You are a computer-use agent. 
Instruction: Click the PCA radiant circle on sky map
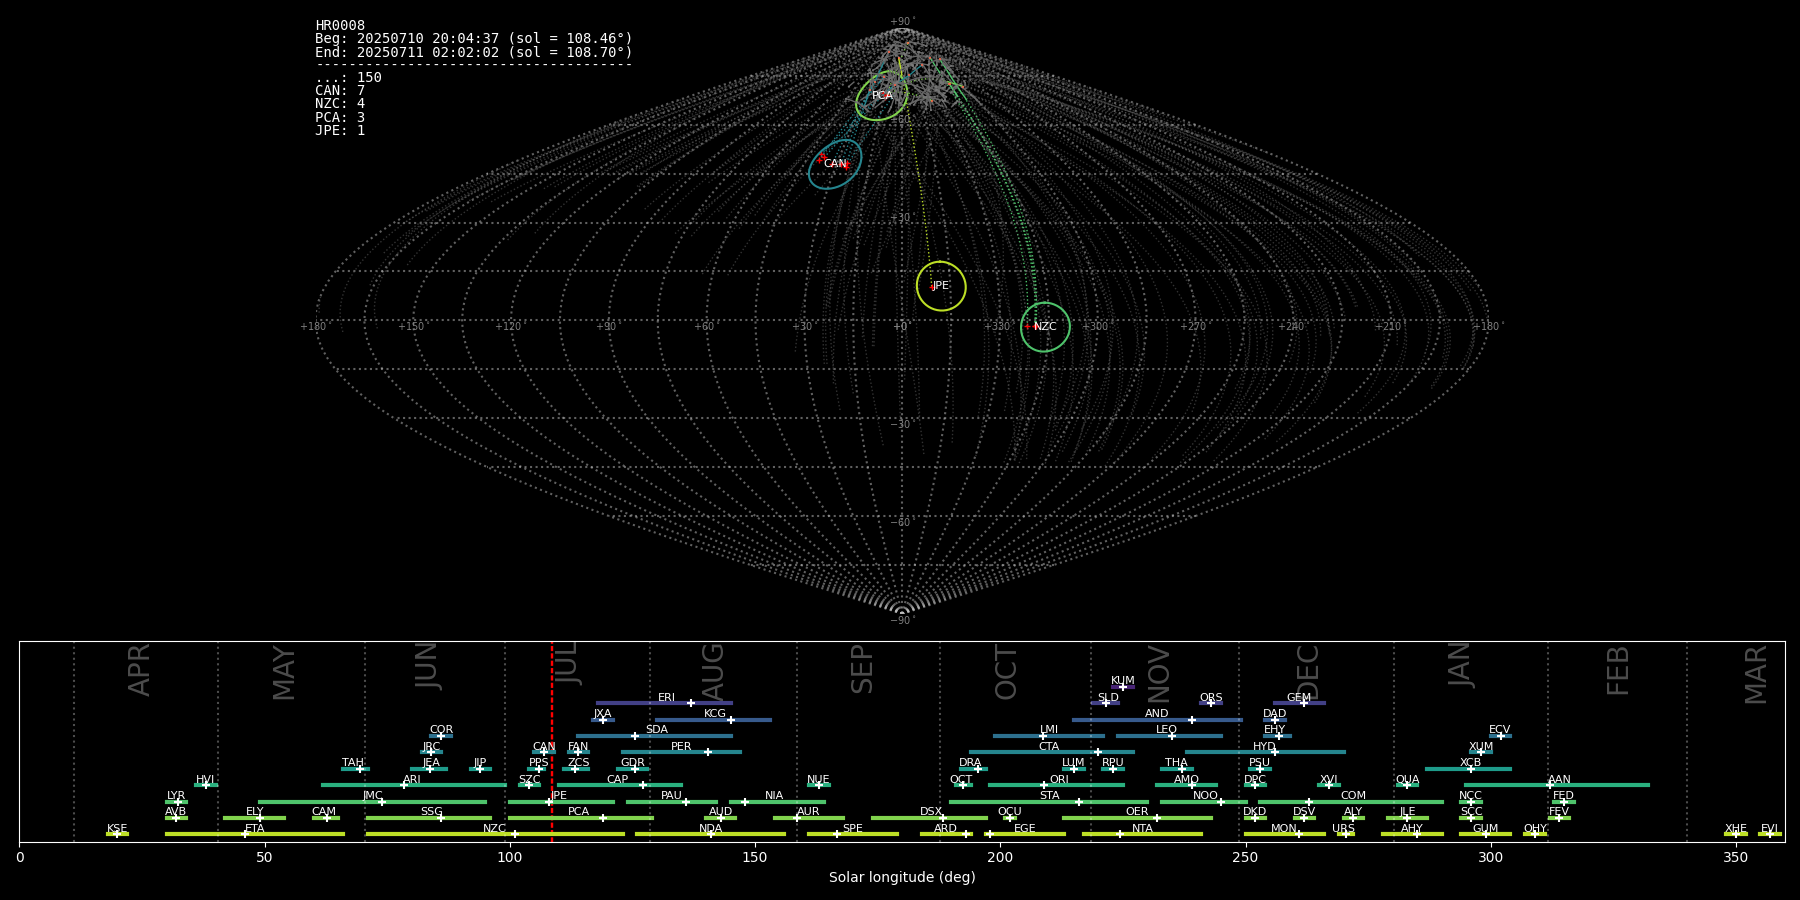[x=882, y=96]
